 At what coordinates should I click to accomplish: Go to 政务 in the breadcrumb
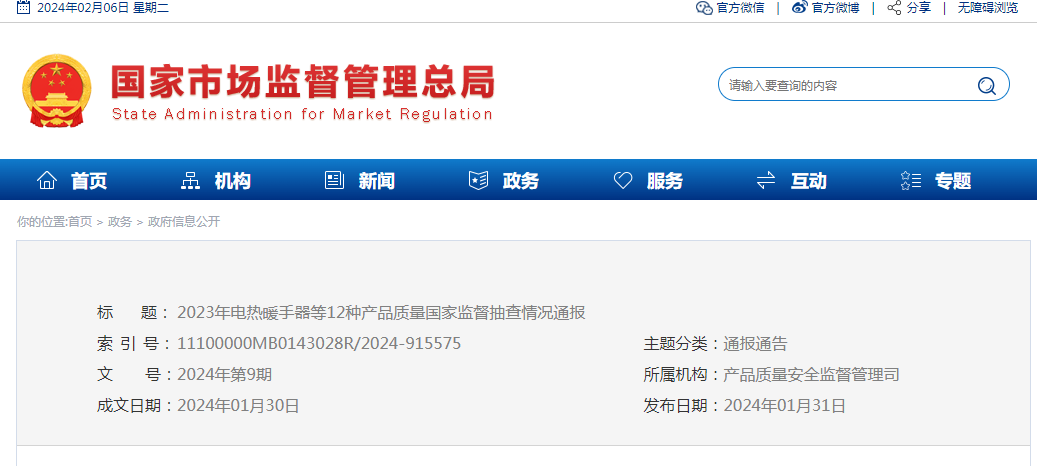tap(120, 222)
